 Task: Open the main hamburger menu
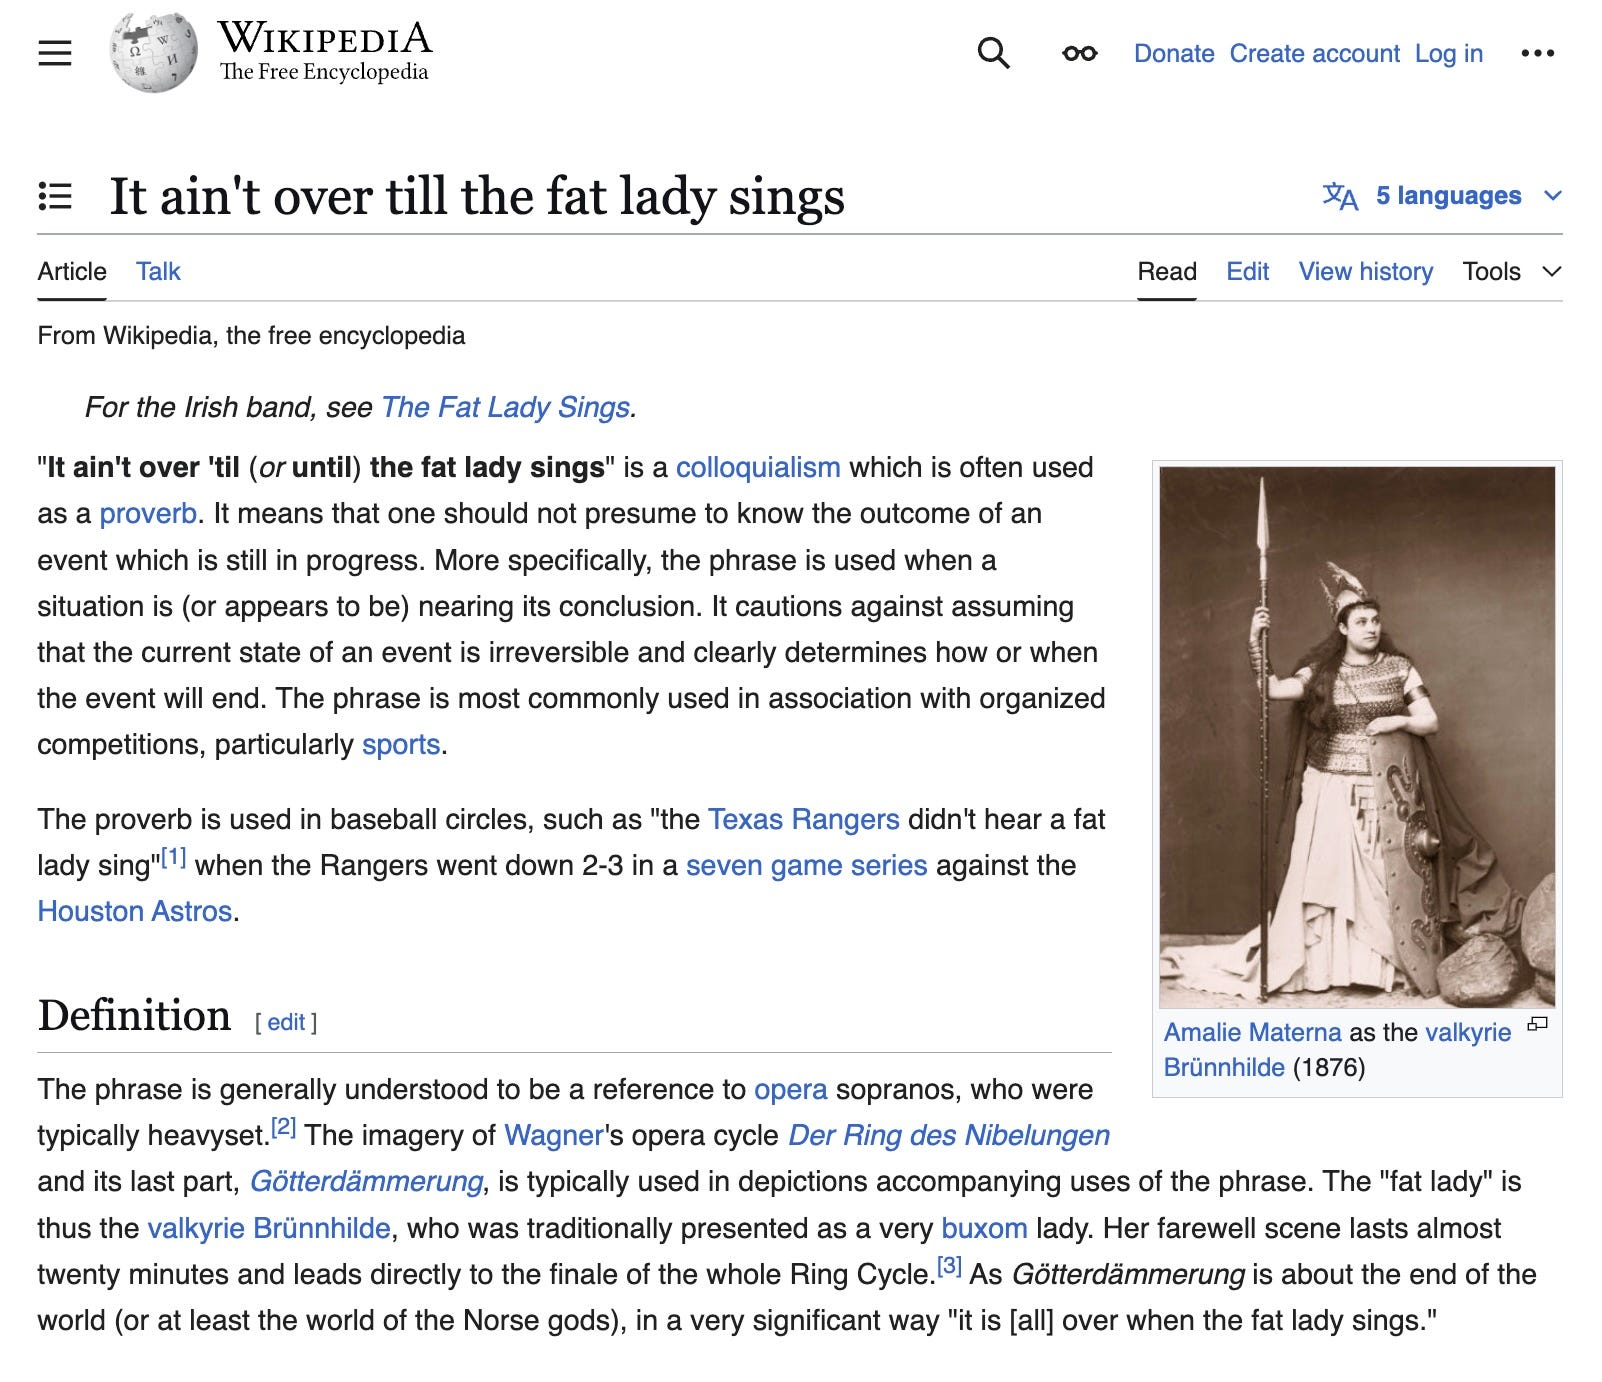click(x=55, y=53)
